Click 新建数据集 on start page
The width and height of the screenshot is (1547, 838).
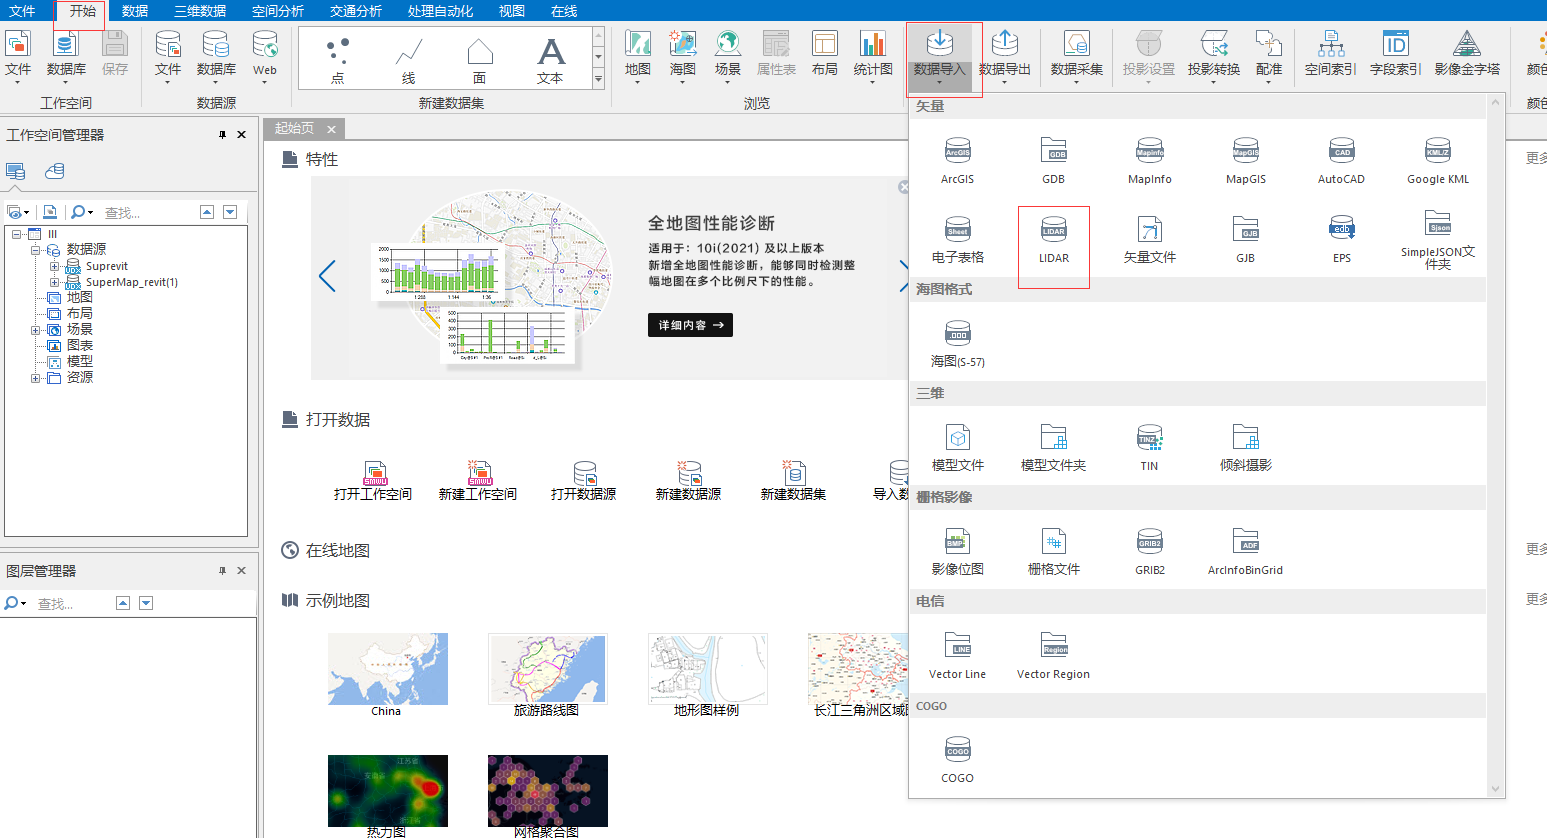point(793,481)
